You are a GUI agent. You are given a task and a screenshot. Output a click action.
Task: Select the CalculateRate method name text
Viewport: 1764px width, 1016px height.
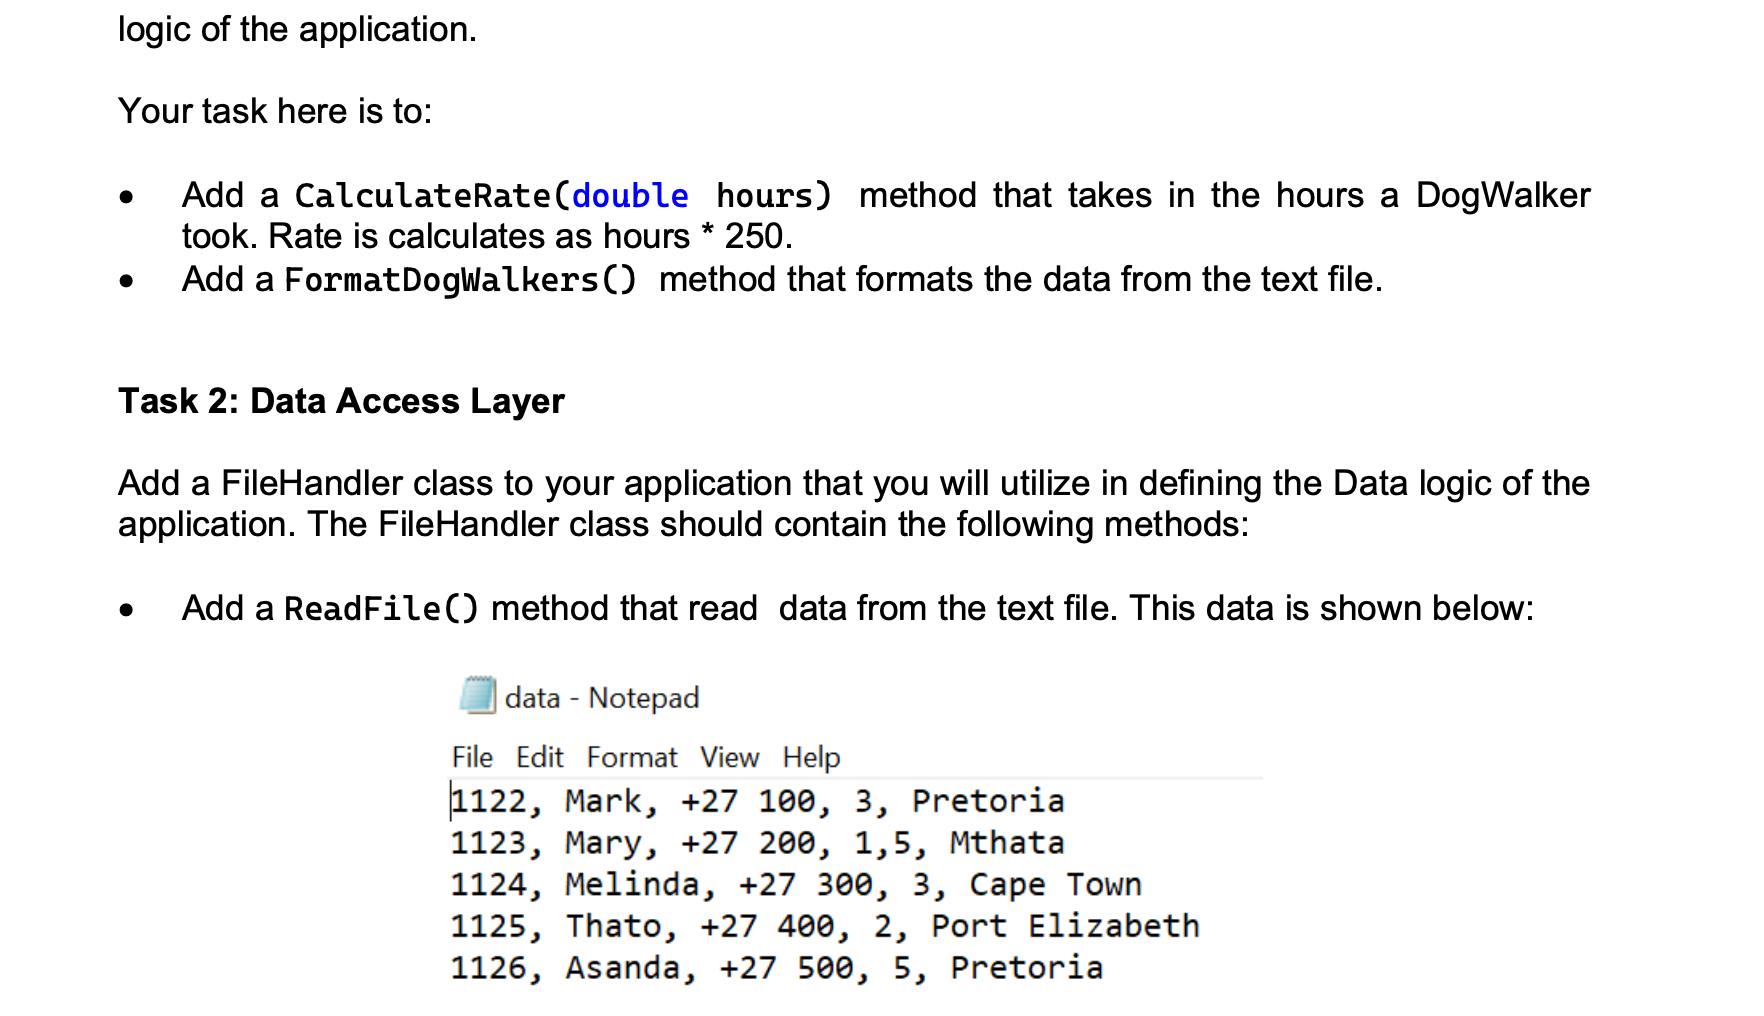(420, 196)
